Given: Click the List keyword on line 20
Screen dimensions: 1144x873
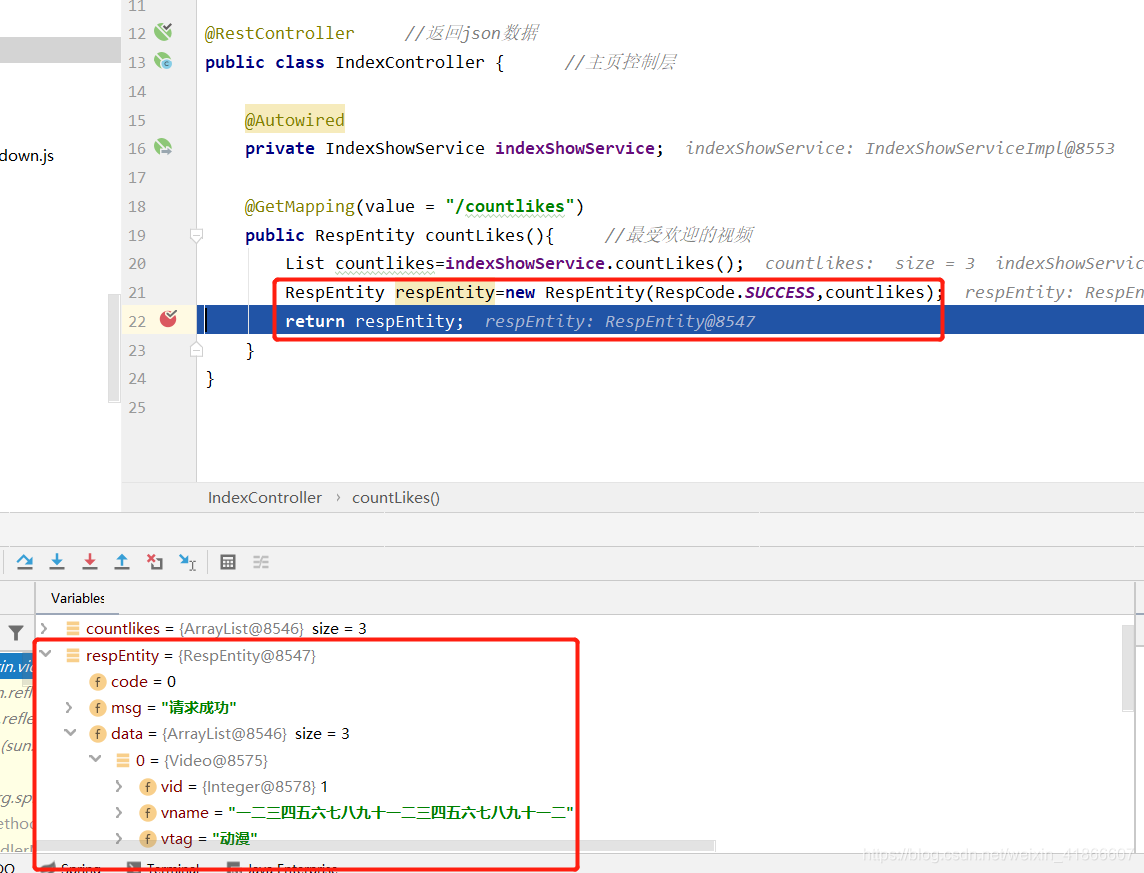Looking at the screenshot, I should click(x=304, y=263).
